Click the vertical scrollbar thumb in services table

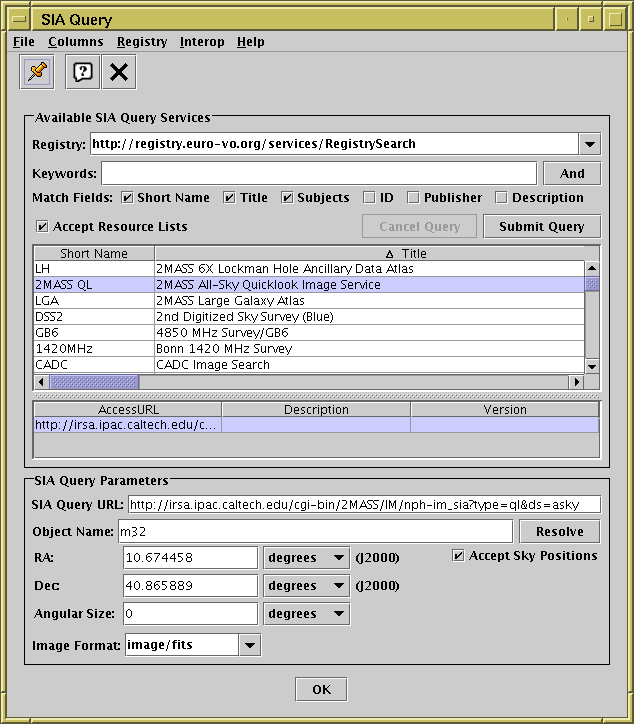pyautogui.click(x=592, y=284)
